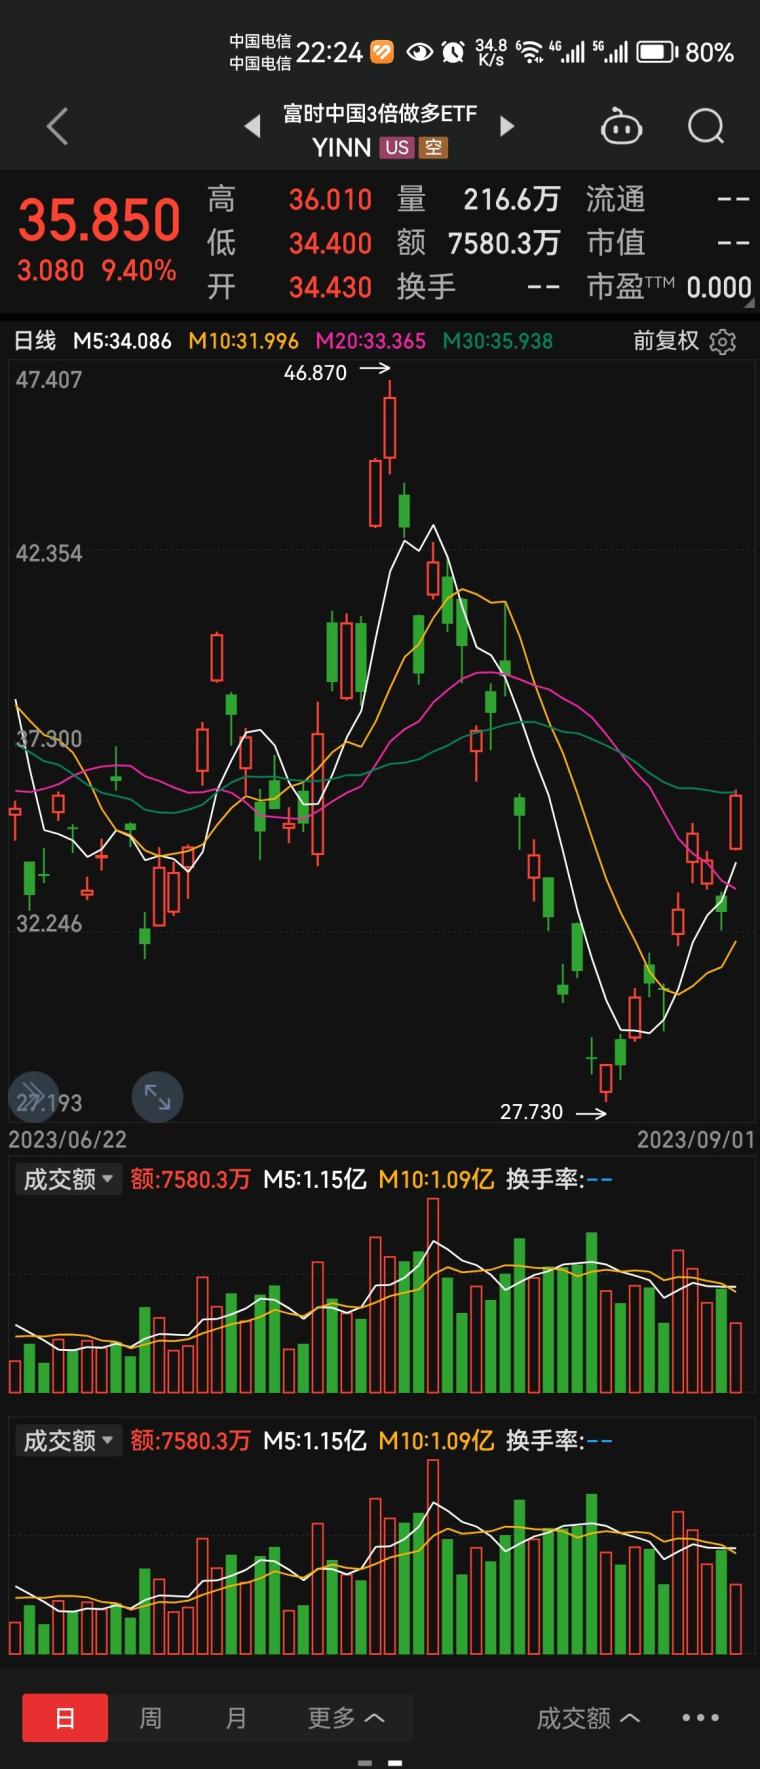The width and height of the screenshot is (760, 1769).
Task: Tap M5:1.15亿 in first volume panel
Action: [314, 1179]
